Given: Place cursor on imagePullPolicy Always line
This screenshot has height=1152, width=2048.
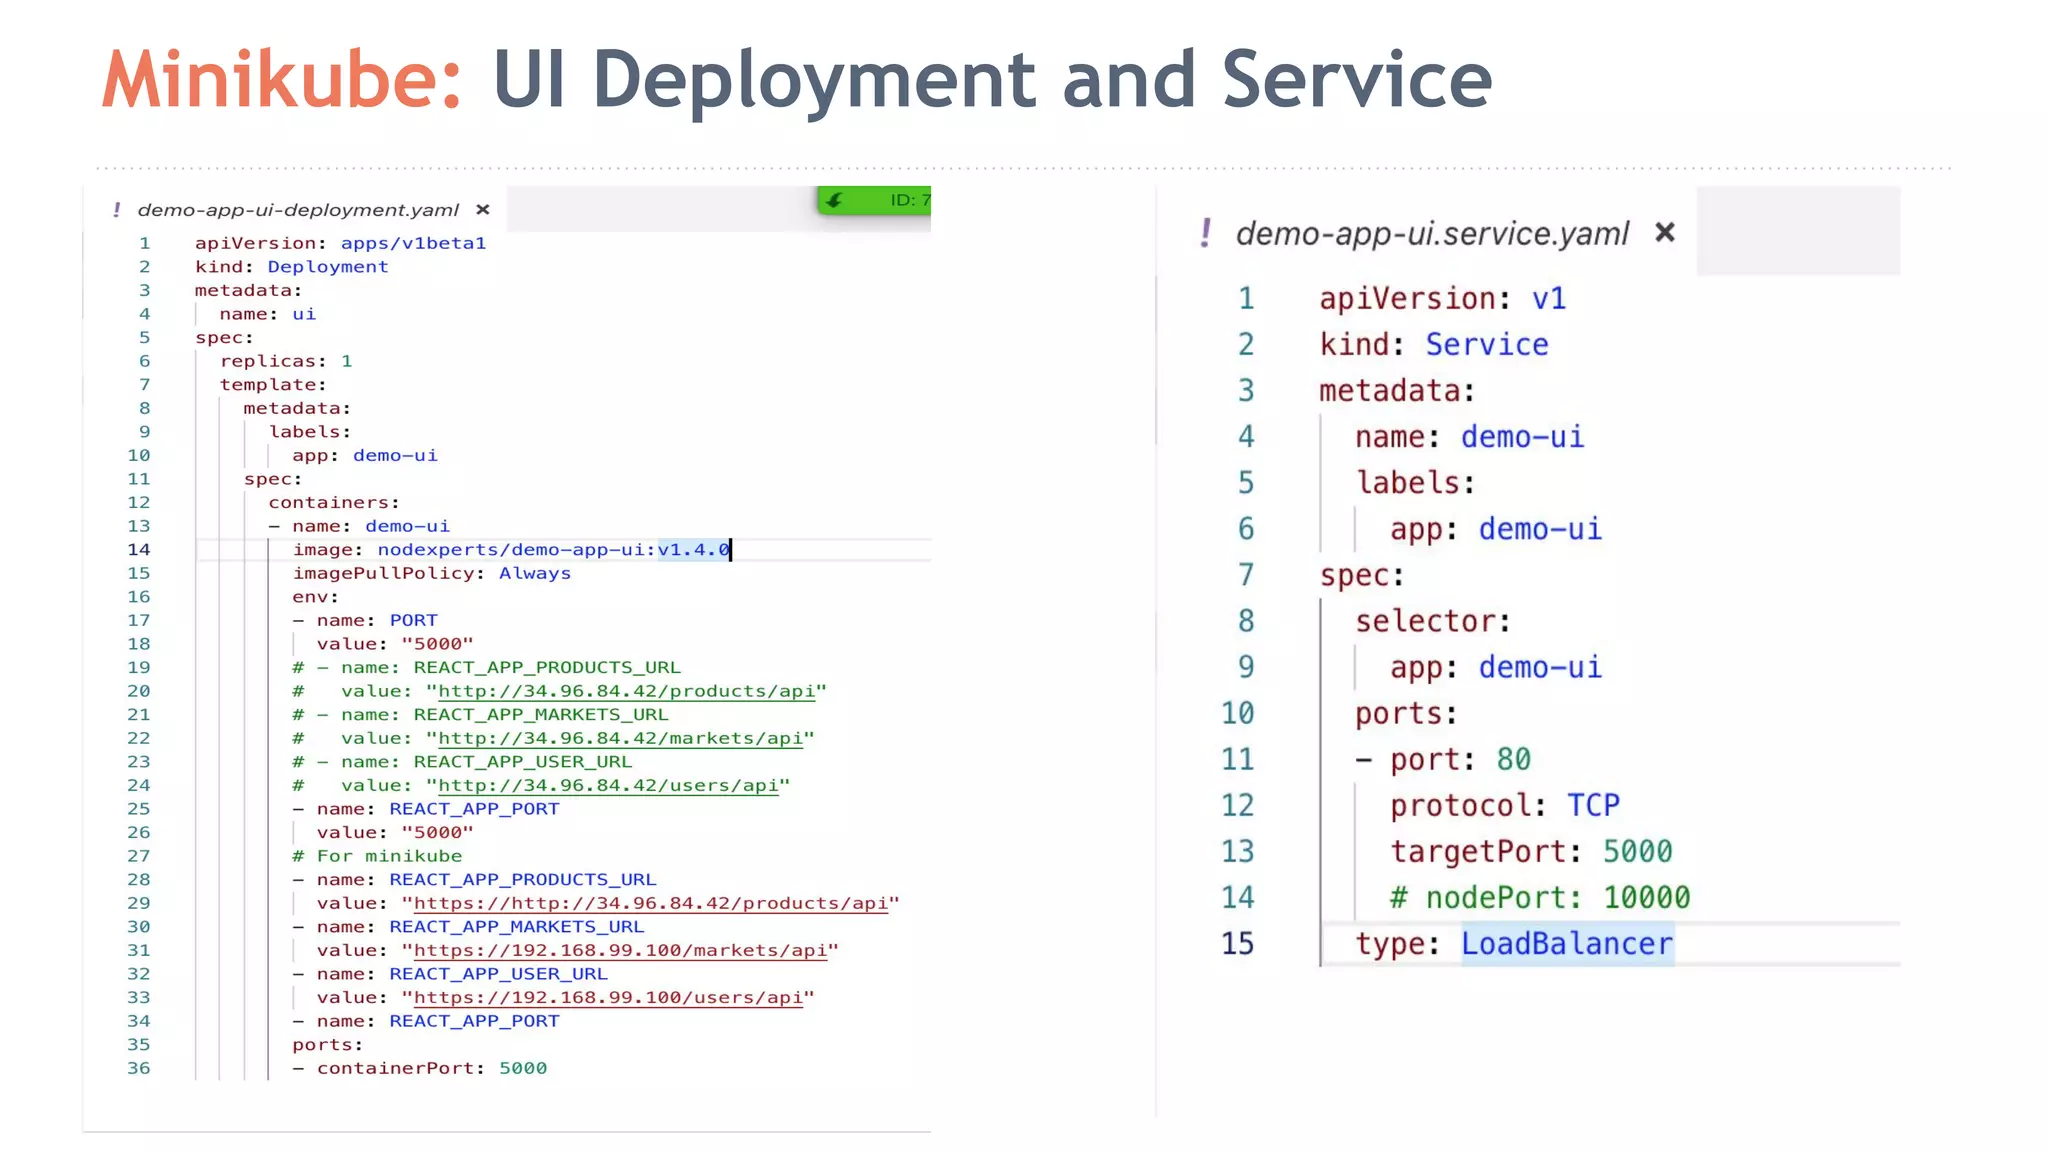Looking at the screenshot, I should (431, 574).
